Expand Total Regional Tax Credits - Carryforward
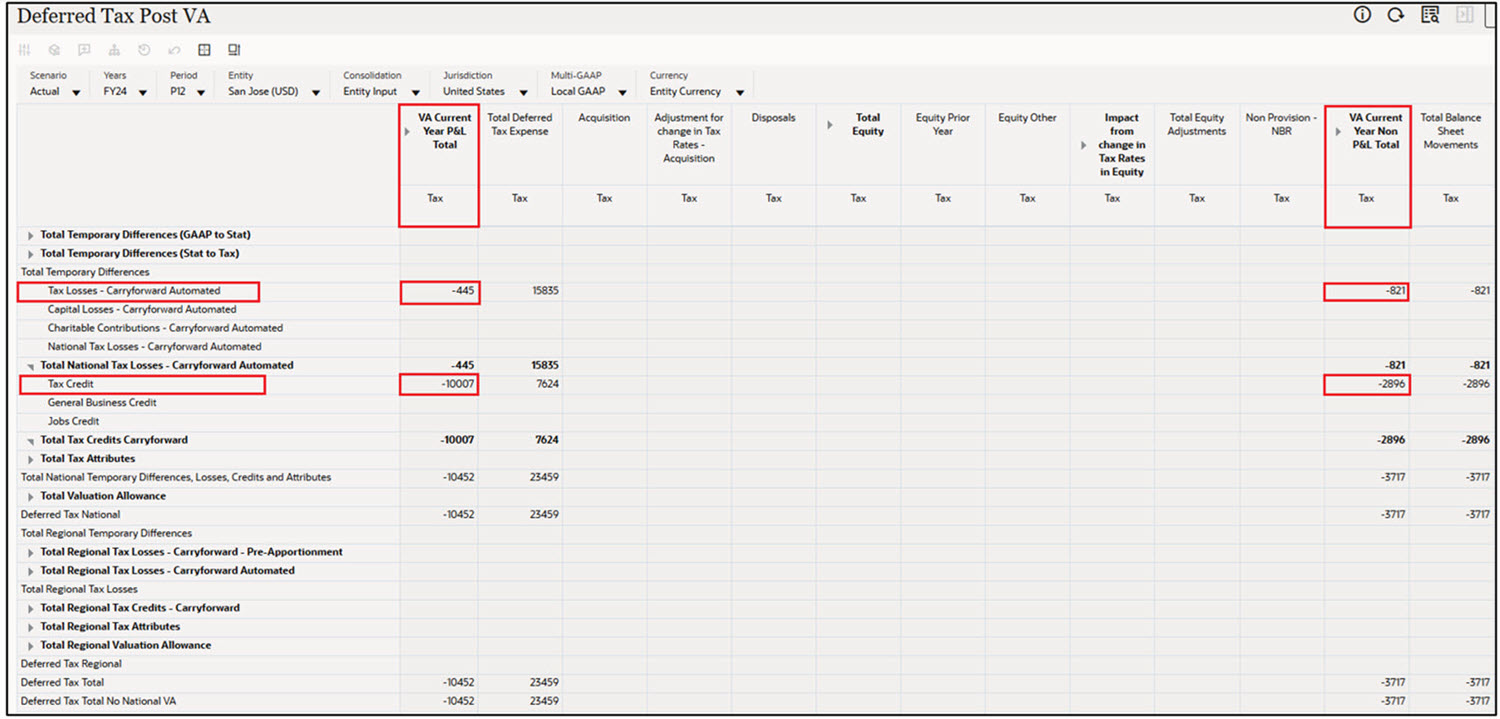The width and height of the screenshot is (1500, 719). click(x=31, y=608)
